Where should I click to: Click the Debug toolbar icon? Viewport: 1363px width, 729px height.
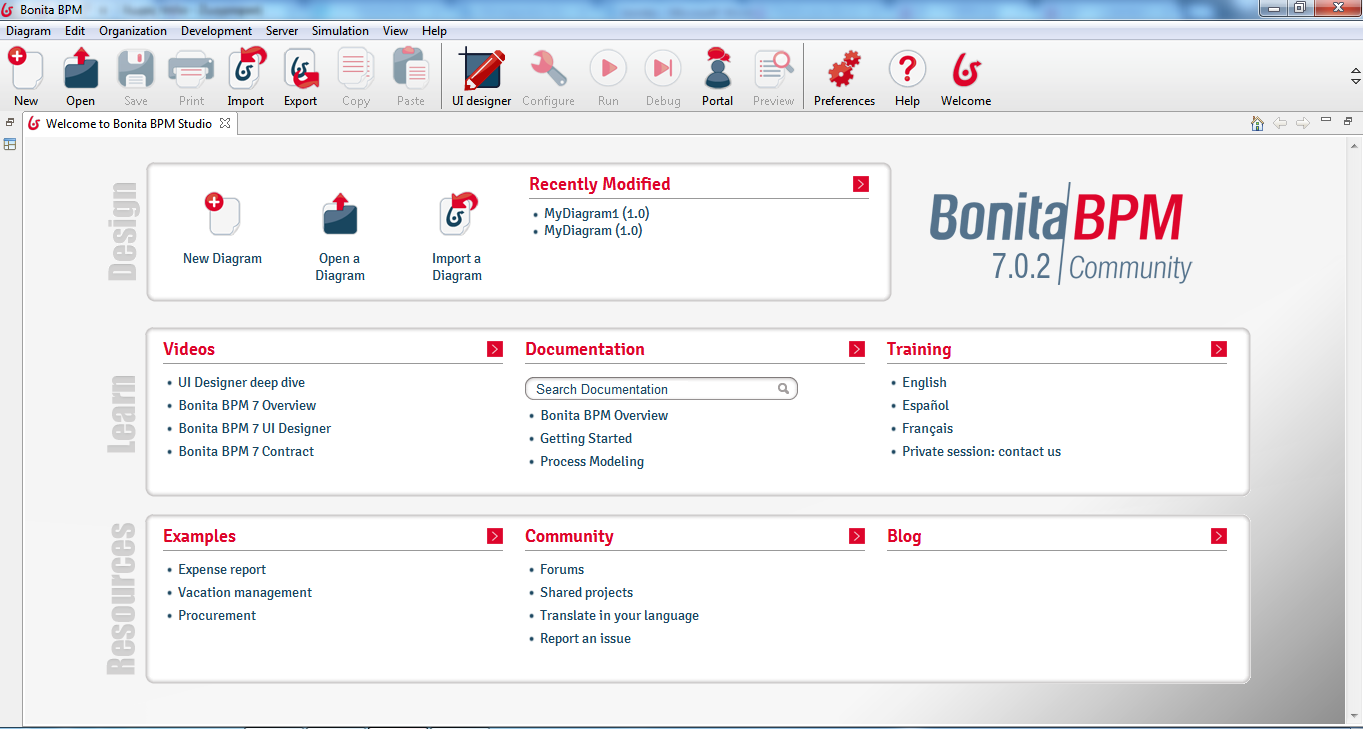pos(662,69)
